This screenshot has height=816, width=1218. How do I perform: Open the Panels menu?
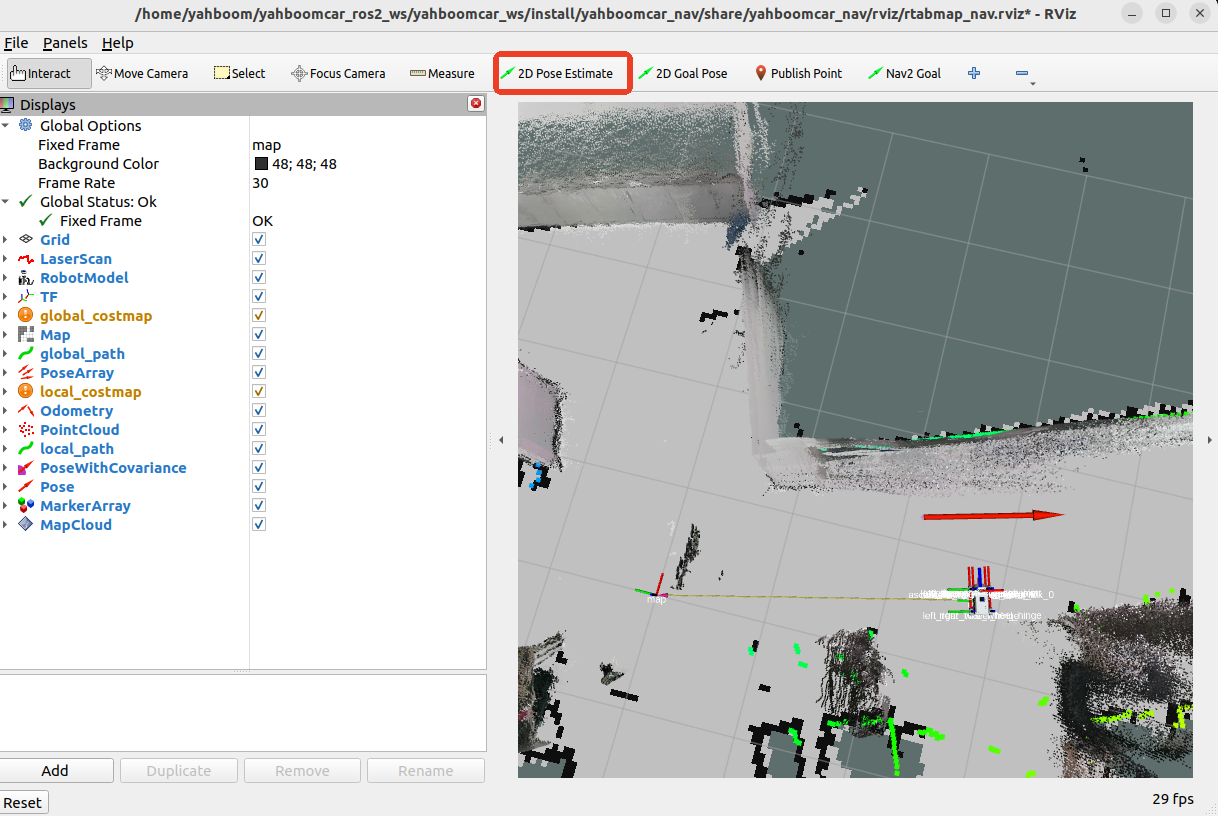(65, 43)
